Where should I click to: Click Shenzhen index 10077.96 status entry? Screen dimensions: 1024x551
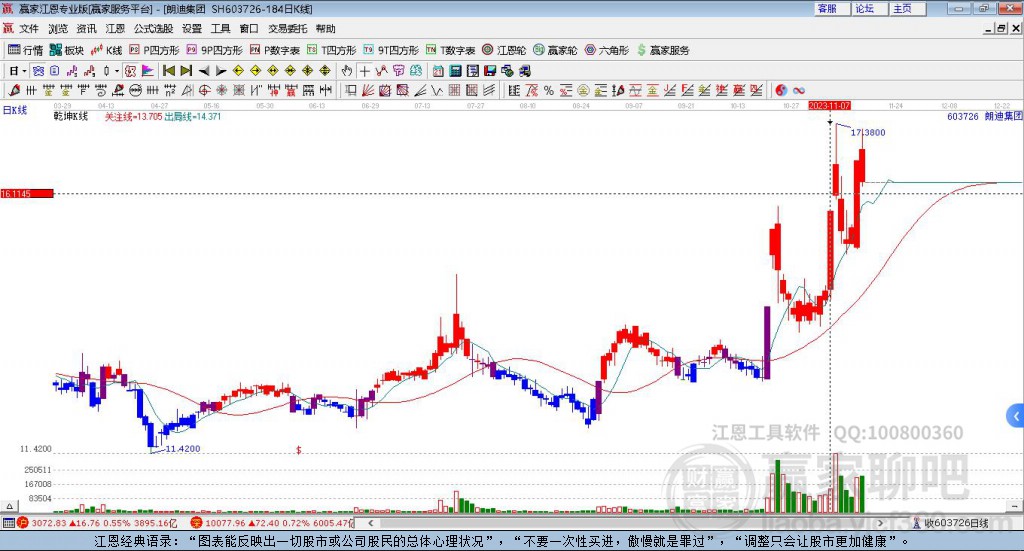[x=271, y=523]
